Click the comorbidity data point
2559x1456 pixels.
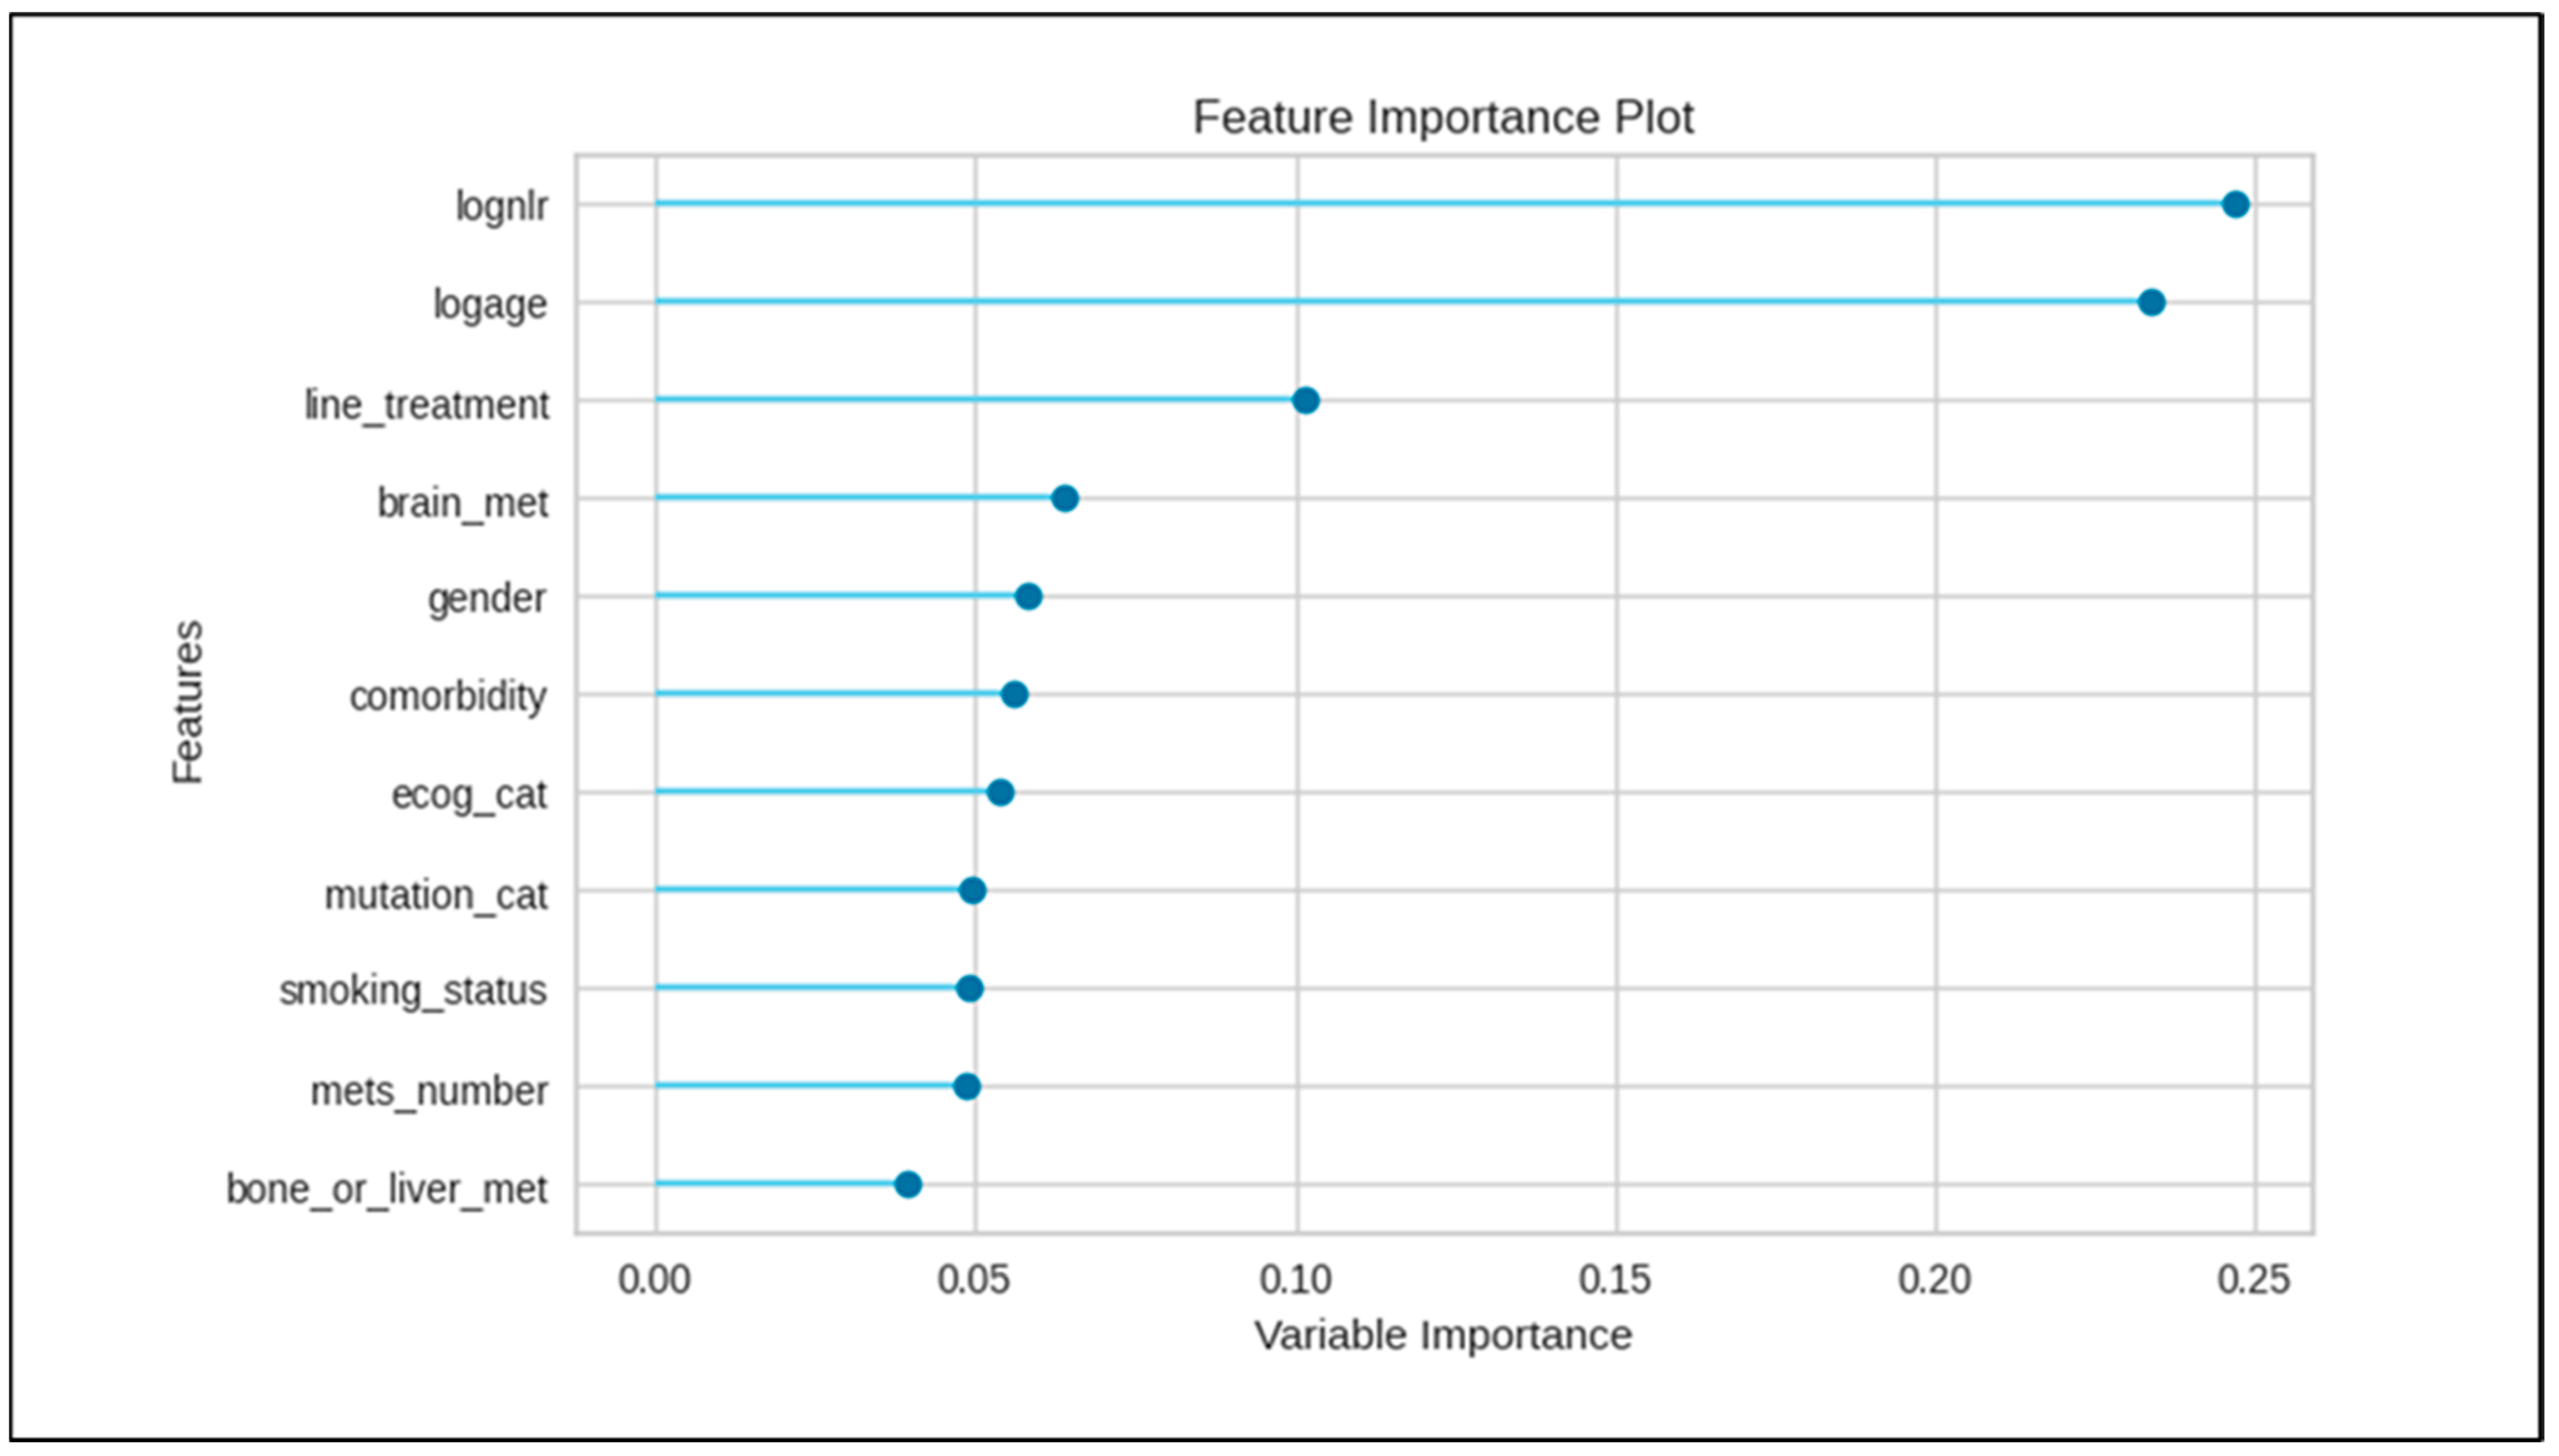tap(1014, 695)
